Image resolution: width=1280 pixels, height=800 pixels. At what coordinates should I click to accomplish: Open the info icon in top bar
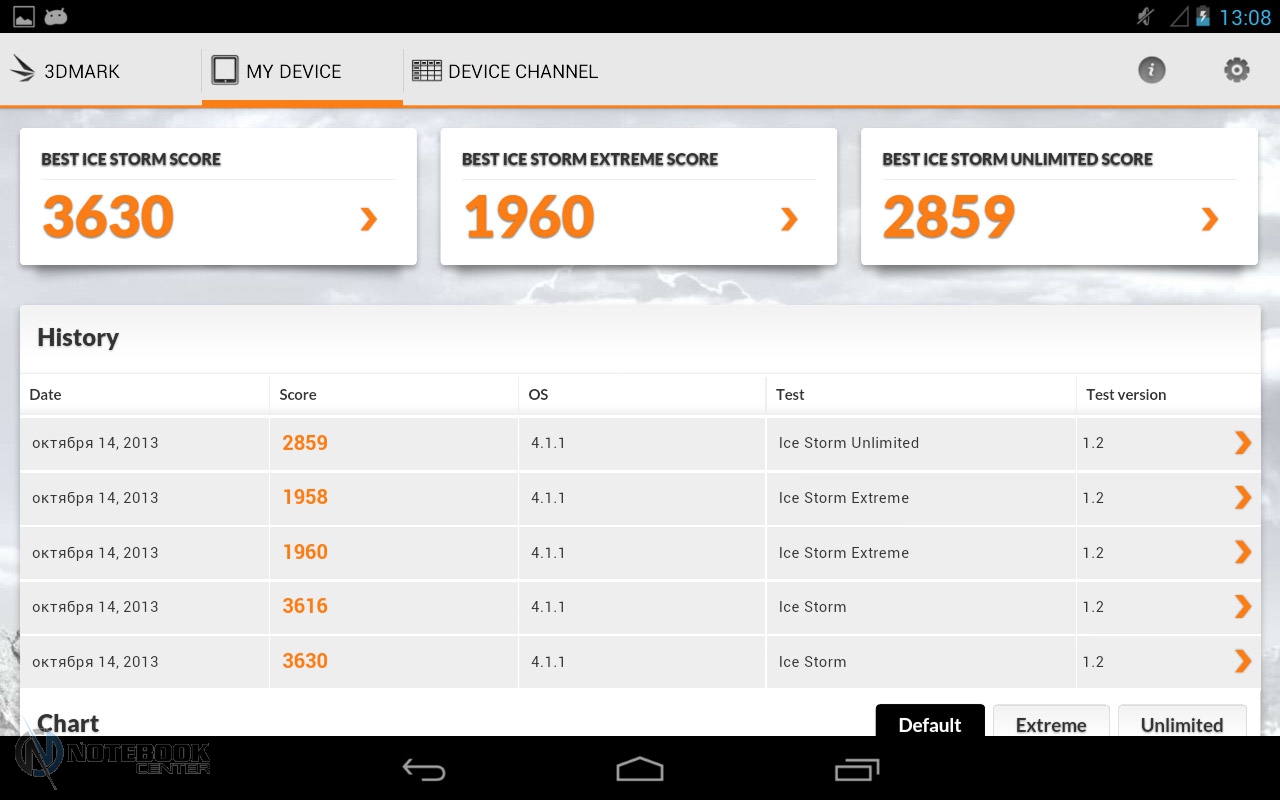(1152, 70)
